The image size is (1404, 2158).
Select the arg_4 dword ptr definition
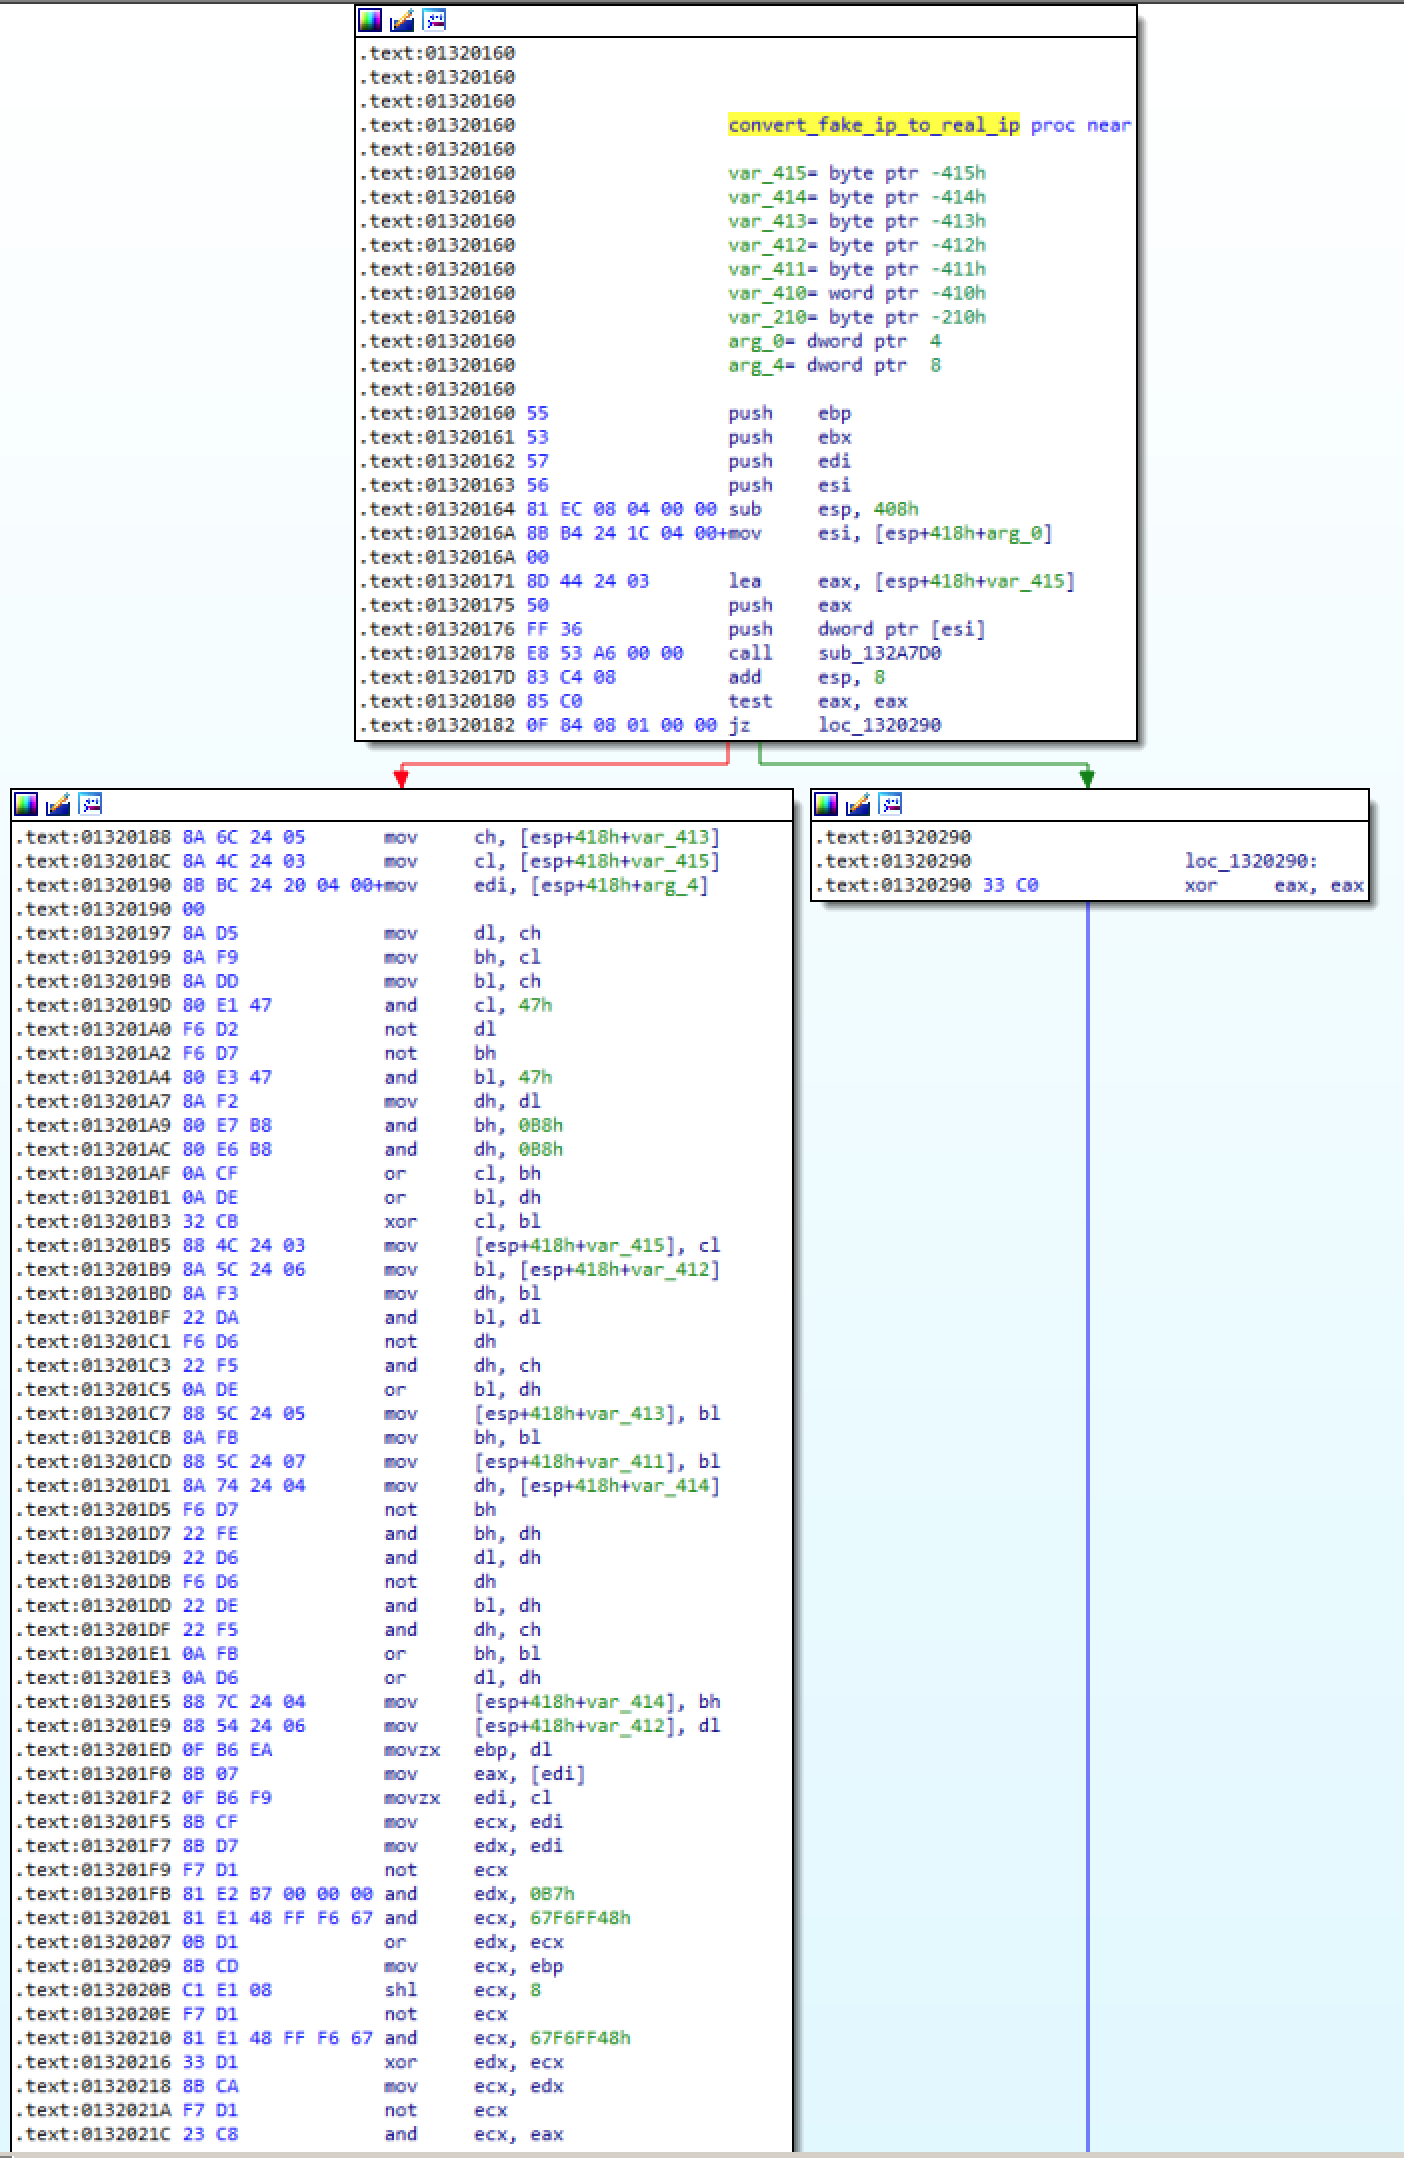834,365
